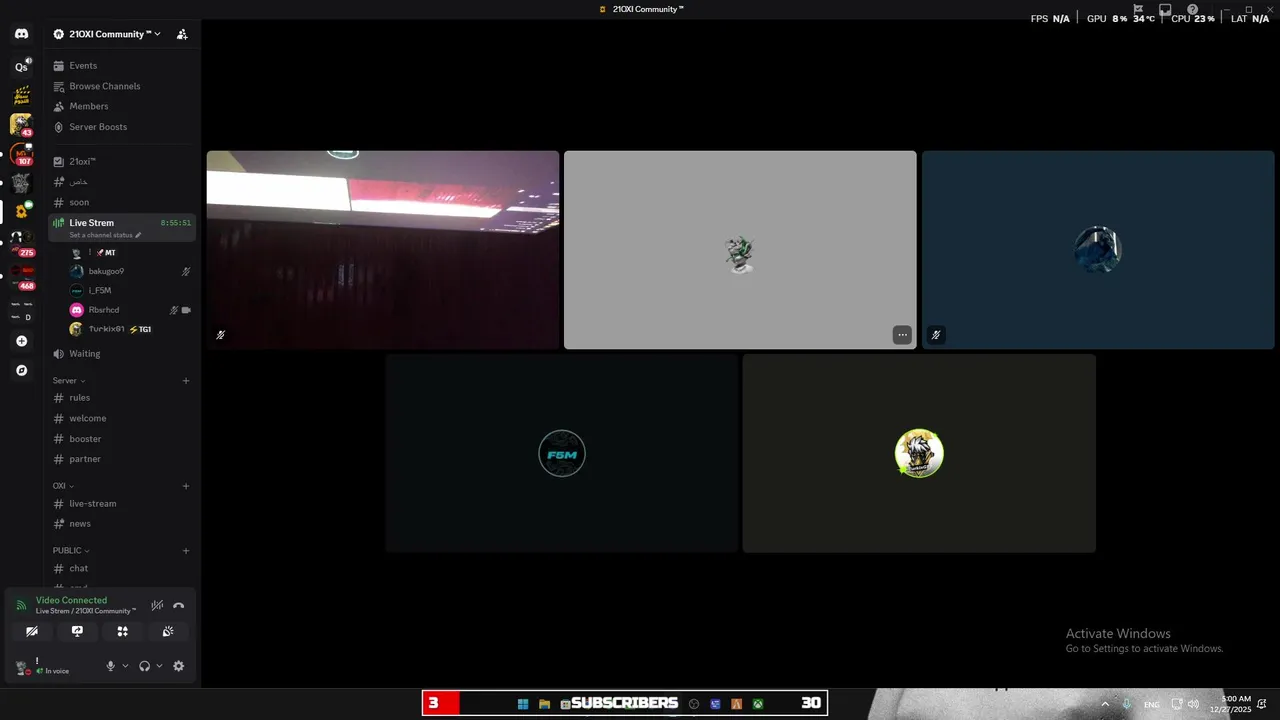Toggle microphone mute
Image resolution: width=1280 pixels, height=720 pixels.
(x=111, y=666)
